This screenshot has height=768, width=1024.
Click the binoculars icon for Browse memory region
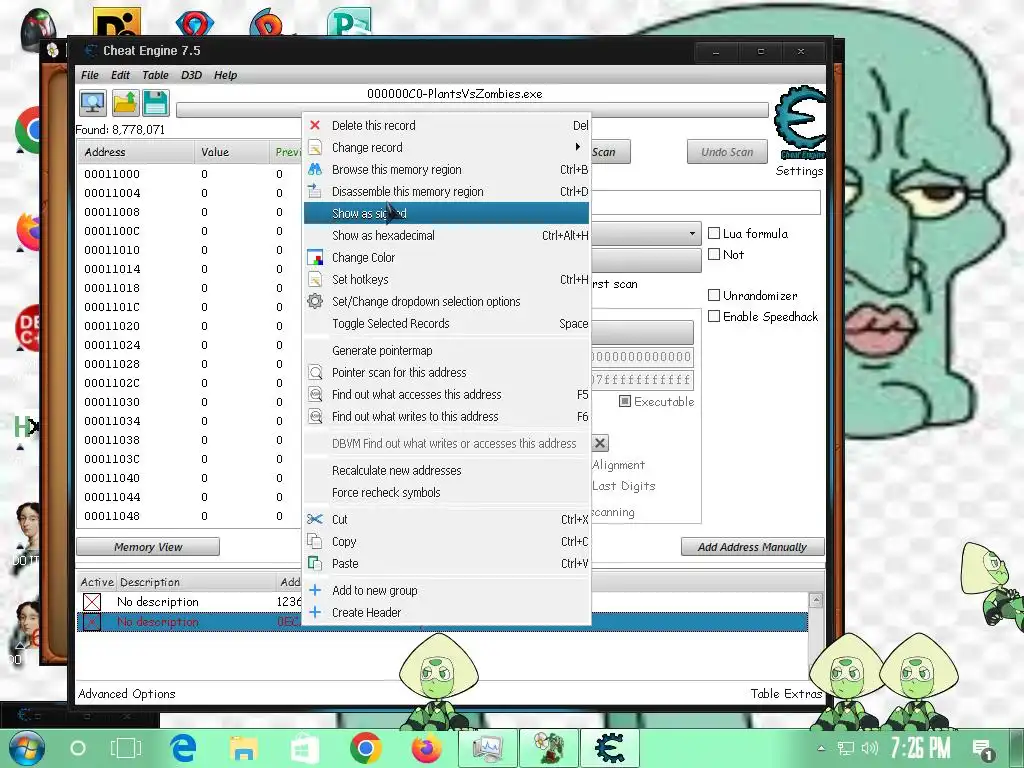315,169
